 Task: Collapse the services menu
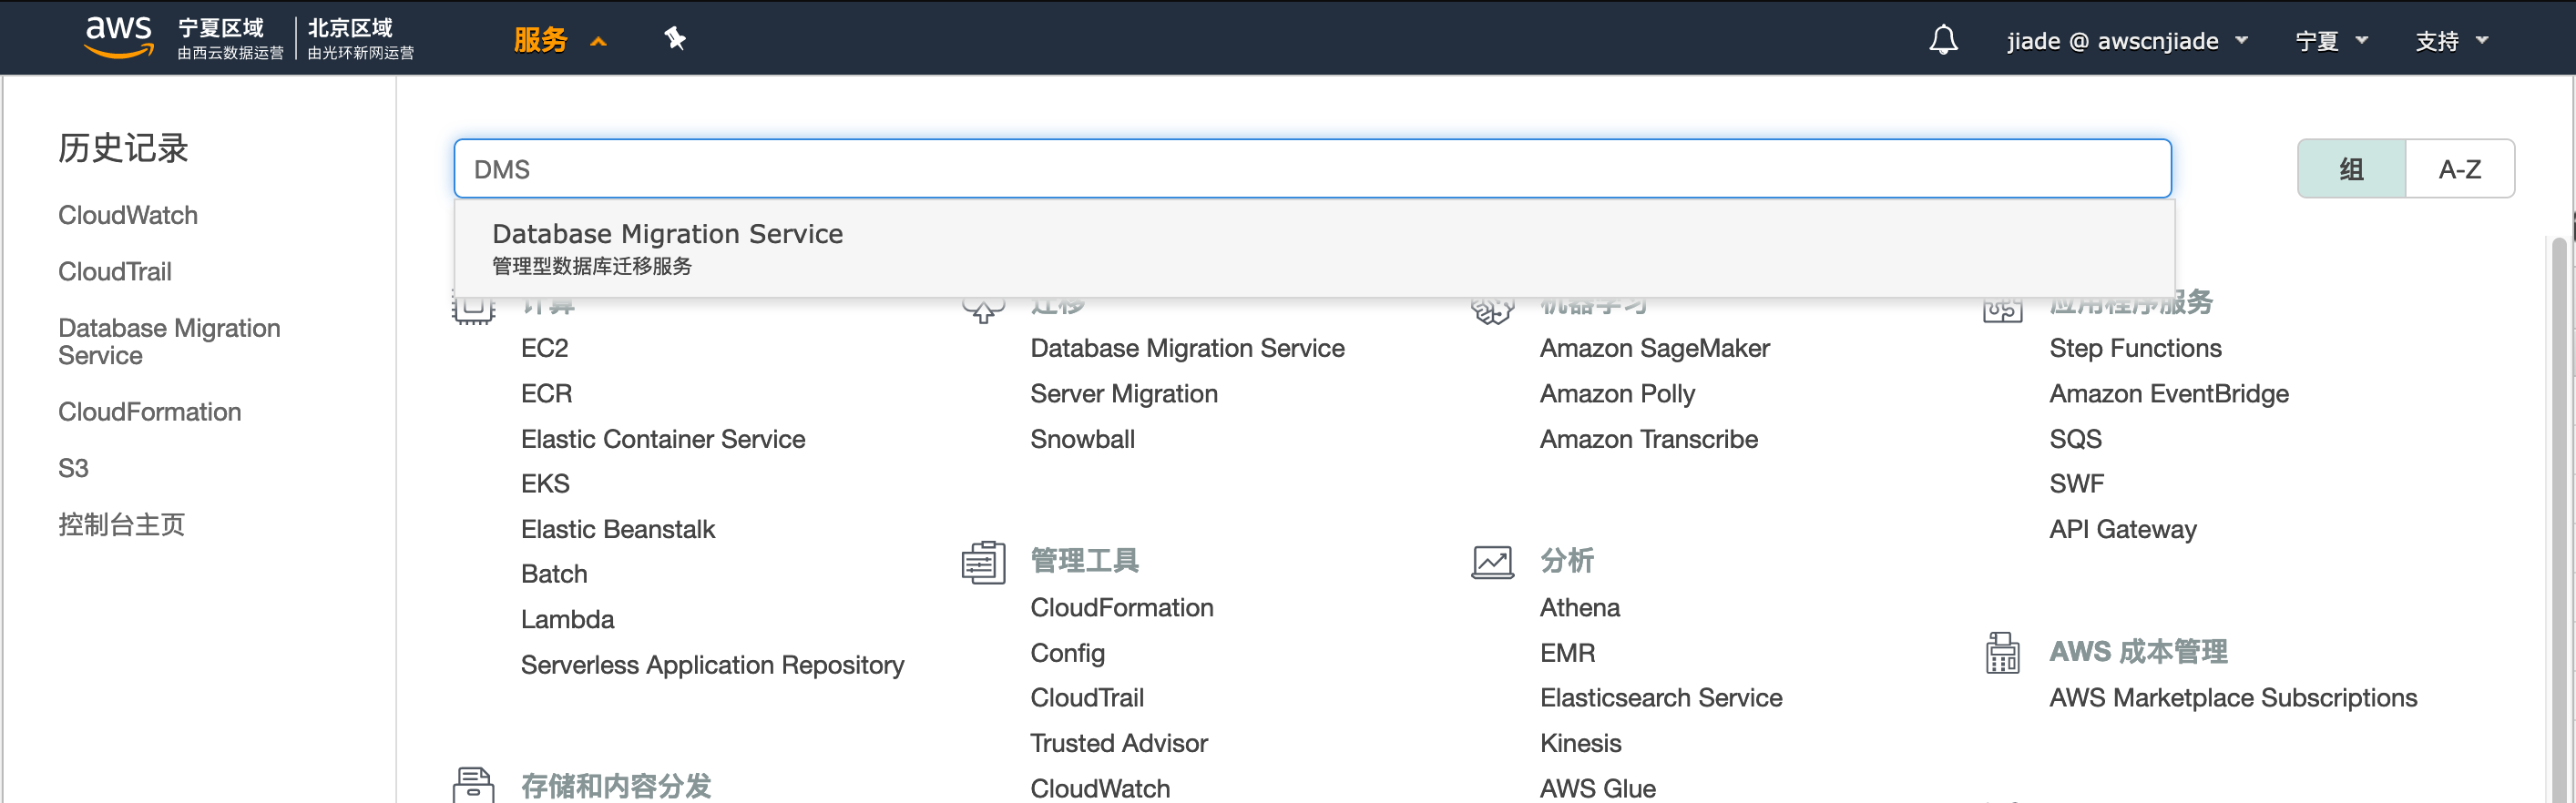[558, 40]
